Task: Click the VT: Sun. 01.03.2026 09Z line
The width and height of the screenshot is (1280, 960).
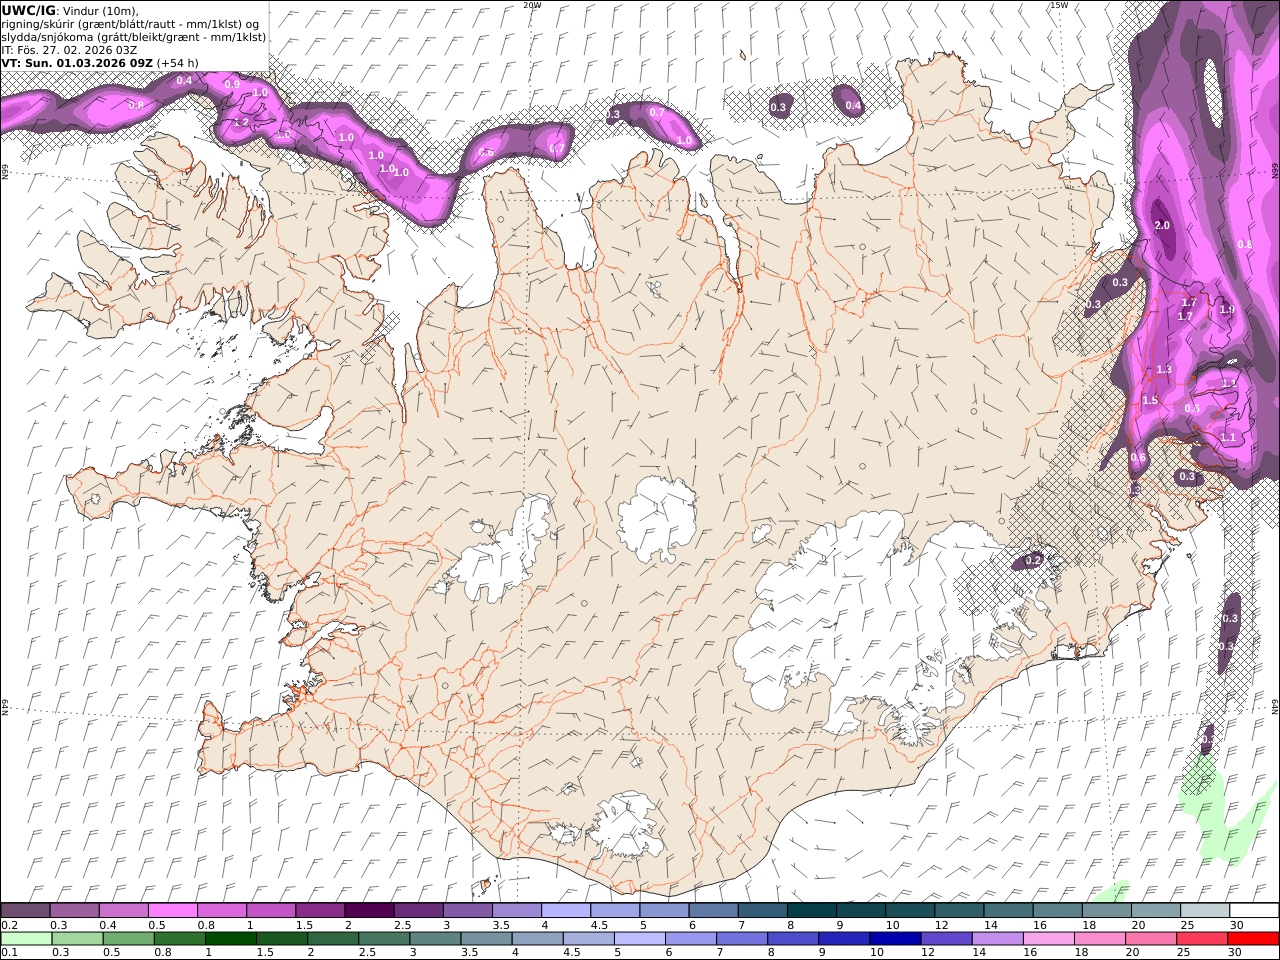Action: [77, 62]
